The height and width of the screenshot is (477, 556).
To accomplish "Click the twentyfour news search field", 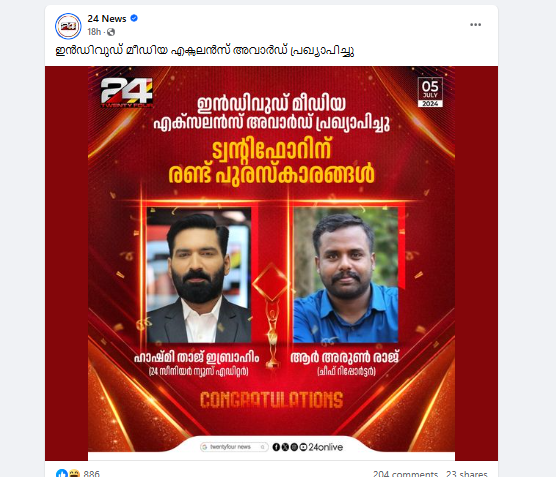I will coord(234,447).
